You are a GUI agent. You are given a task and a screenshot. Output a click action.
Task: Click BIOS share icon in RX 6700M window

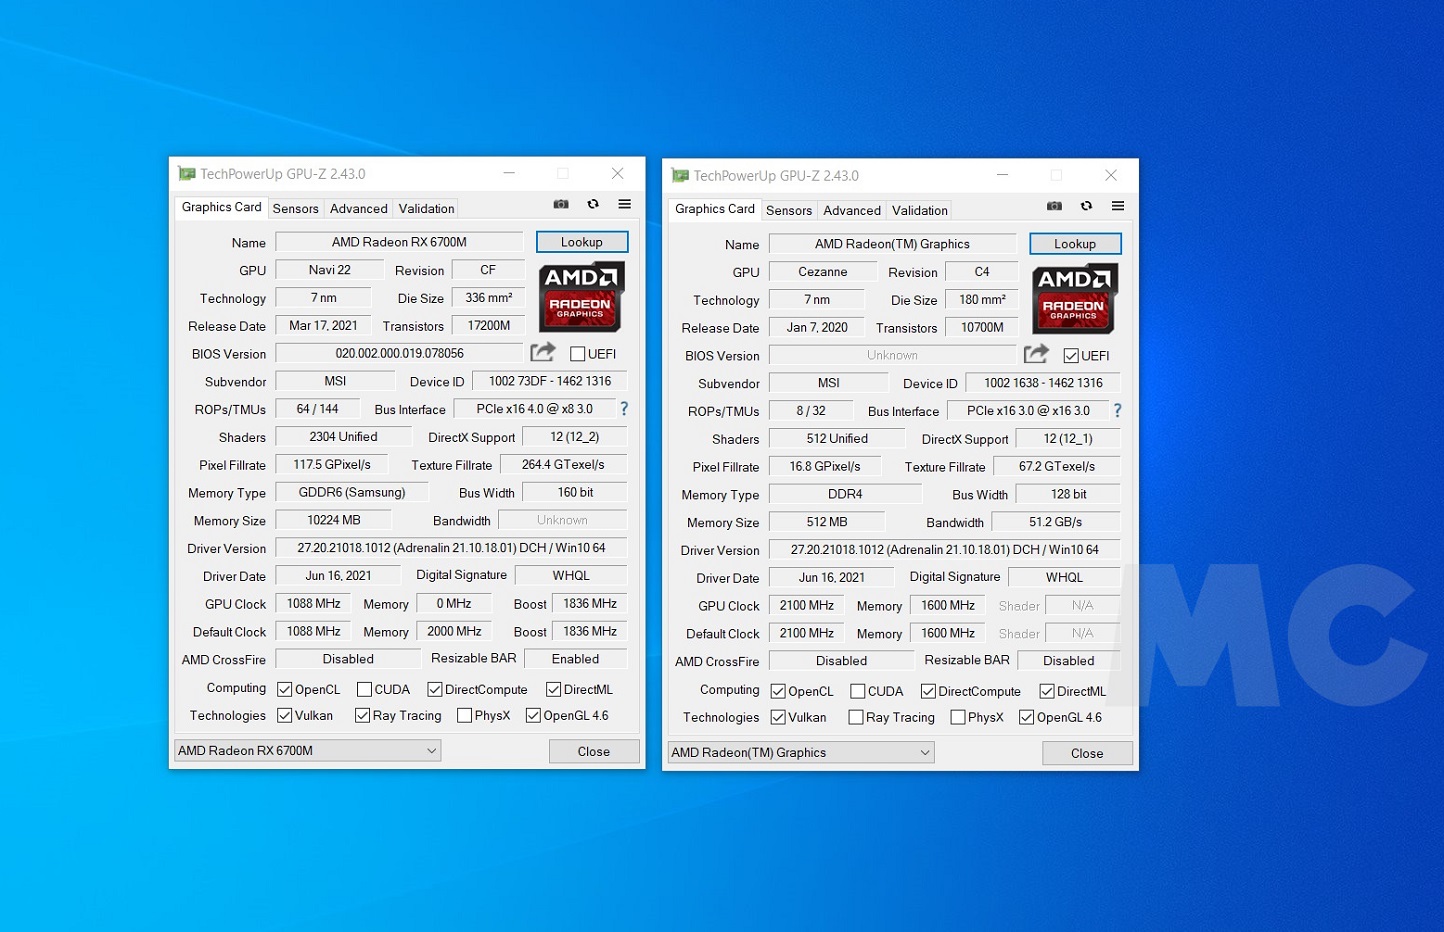click(542, 352)
